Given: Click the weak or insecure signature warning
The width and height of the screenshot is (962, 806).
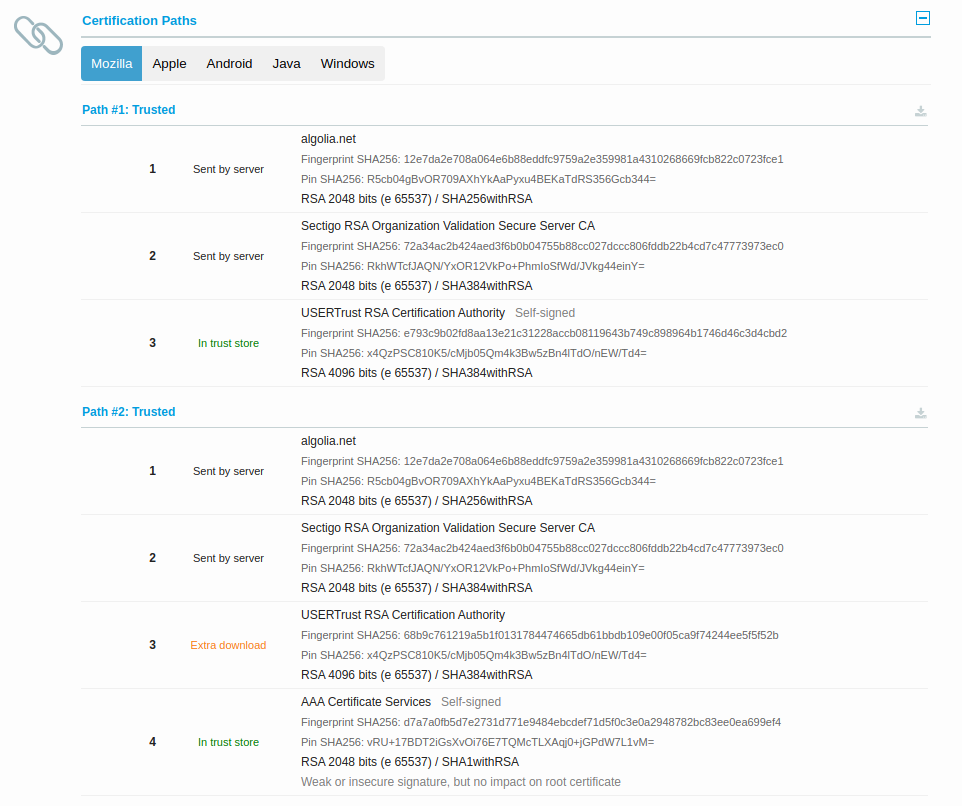Looking at the screenshot, I should coord(461,782).
